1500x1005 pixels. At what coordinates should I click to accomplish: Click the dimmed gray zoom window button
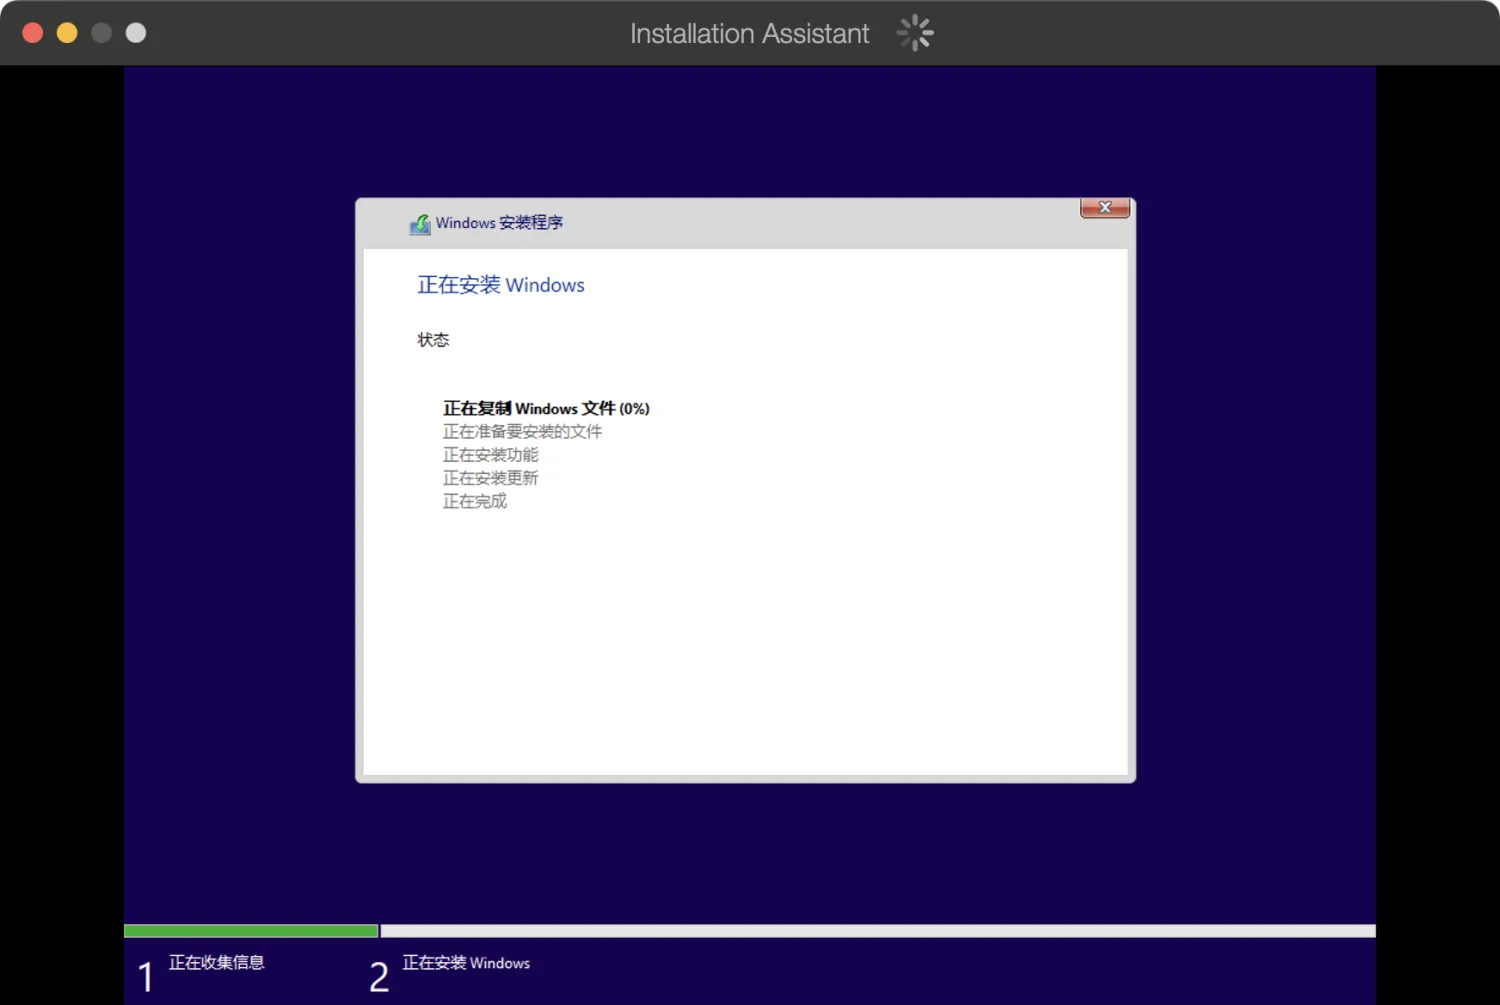pyautogui.click(x=101, y=33)
